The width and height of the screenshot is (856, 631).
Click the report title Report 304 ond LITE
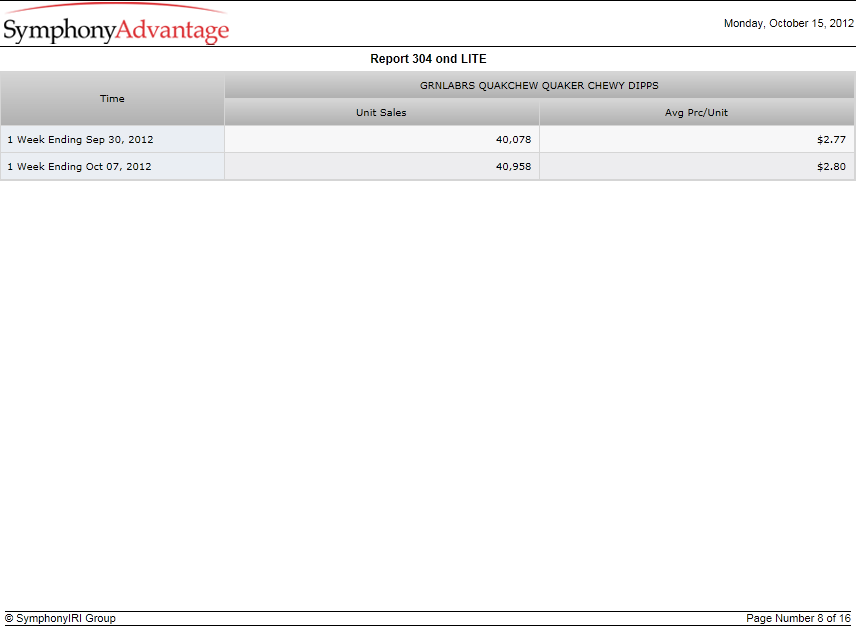428,59
